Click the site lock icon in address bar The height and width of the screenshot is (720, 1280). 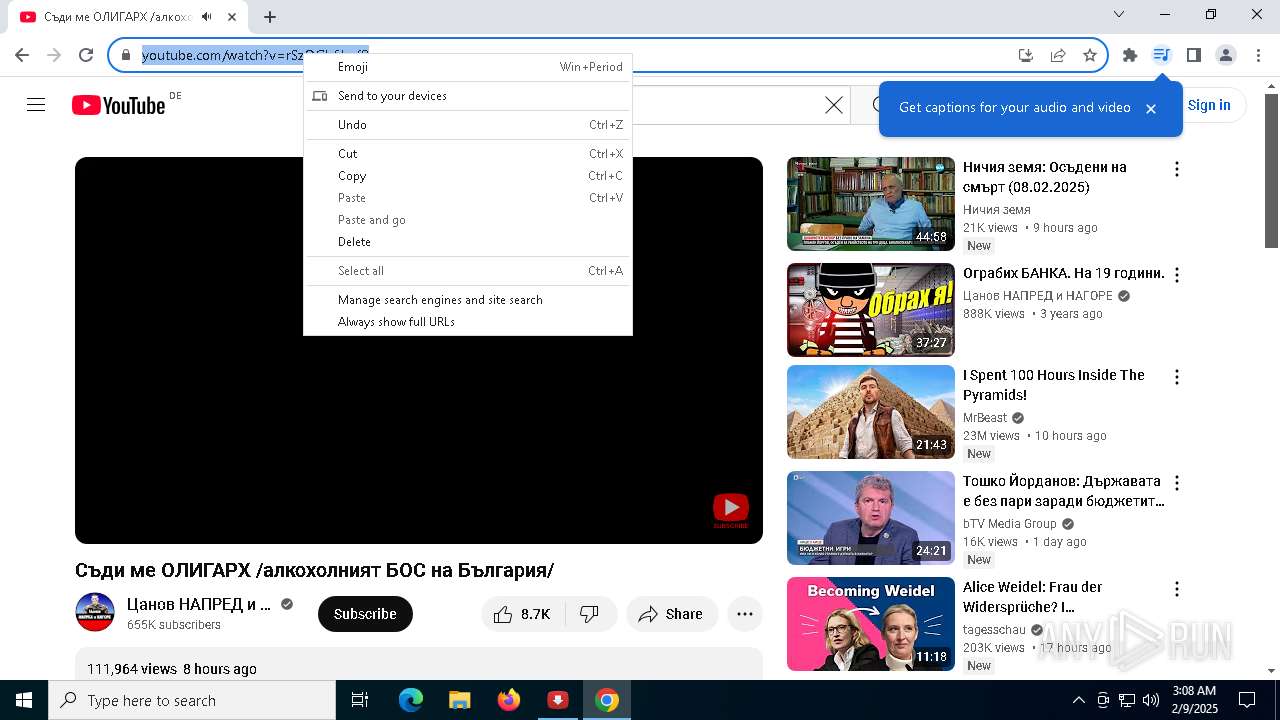pyautogui.click(x=126, y=55)
